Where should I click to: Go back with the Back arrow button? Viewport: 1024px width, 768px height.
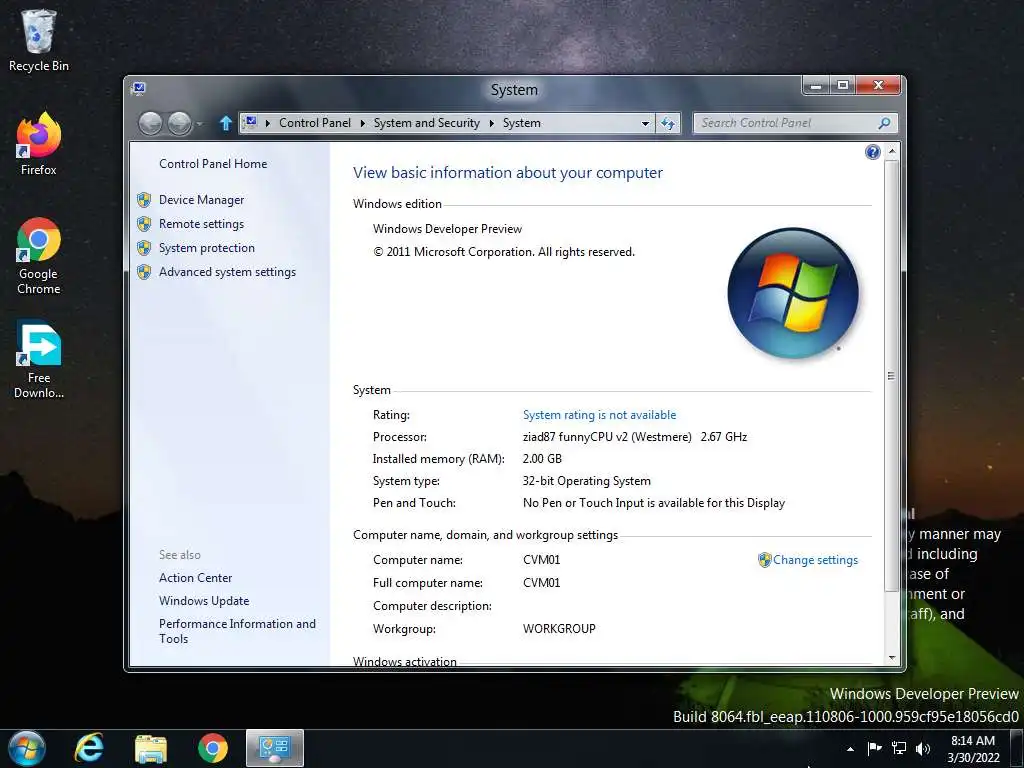pos(150,123)
